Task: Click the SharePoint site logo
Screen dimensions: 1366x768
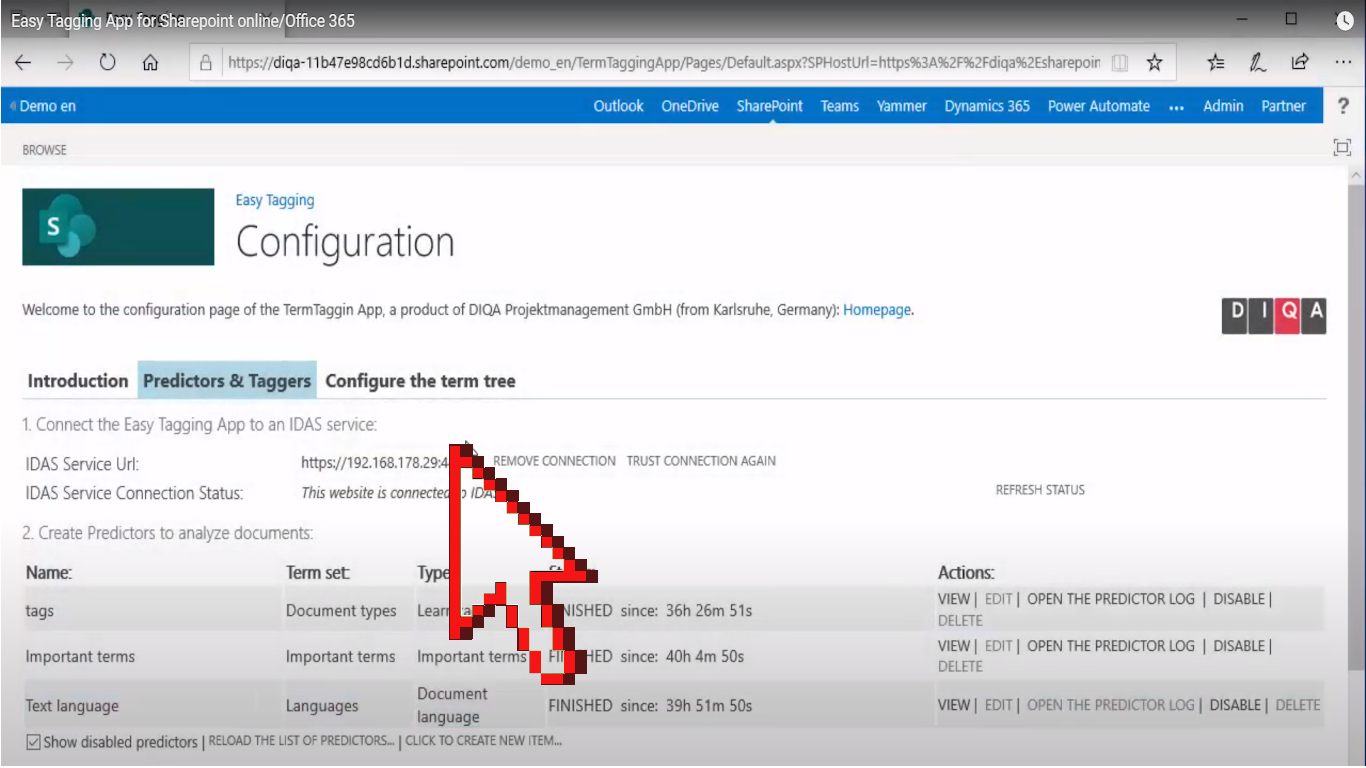Action: 118,227
